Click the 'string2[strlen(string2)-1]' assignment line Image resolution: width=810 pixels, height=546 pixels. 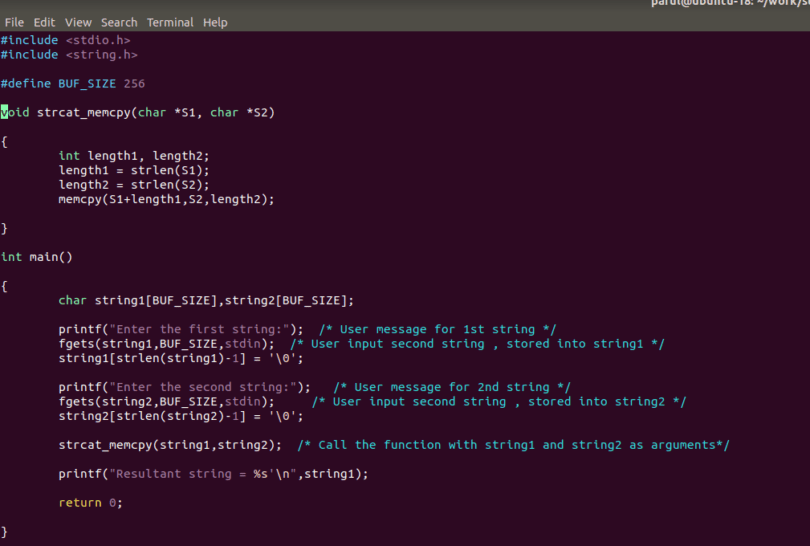(x=181, y=416)
